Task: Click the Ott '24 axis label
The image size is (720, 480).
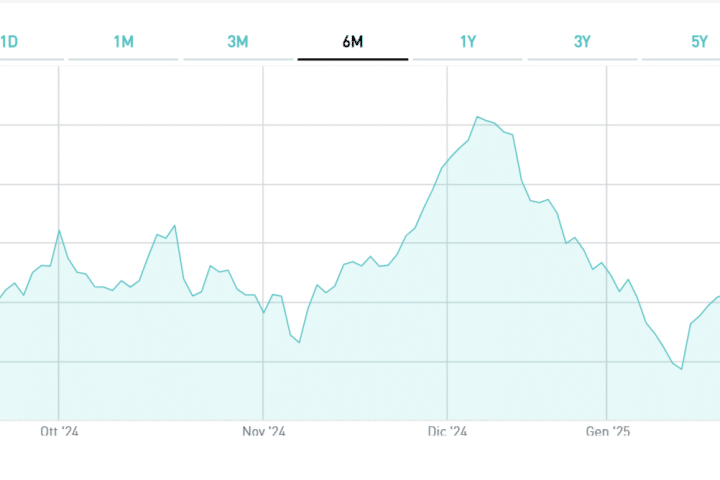Action: pos(59,432)
